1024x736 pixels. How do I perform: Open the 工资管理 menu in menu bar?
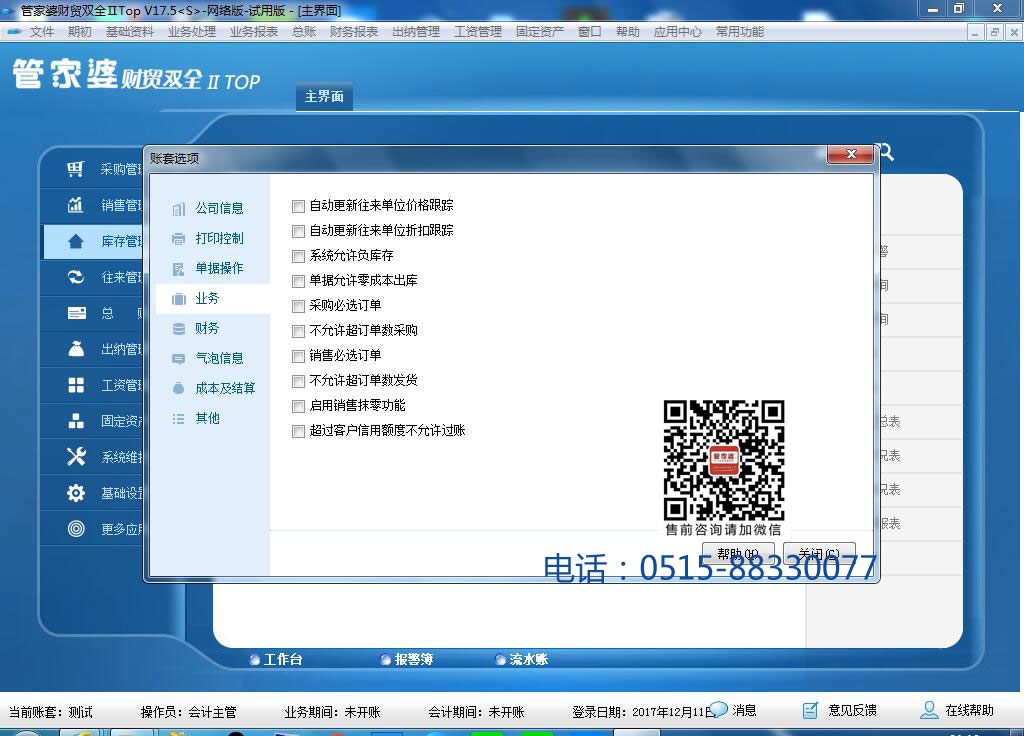coord(478,31)
